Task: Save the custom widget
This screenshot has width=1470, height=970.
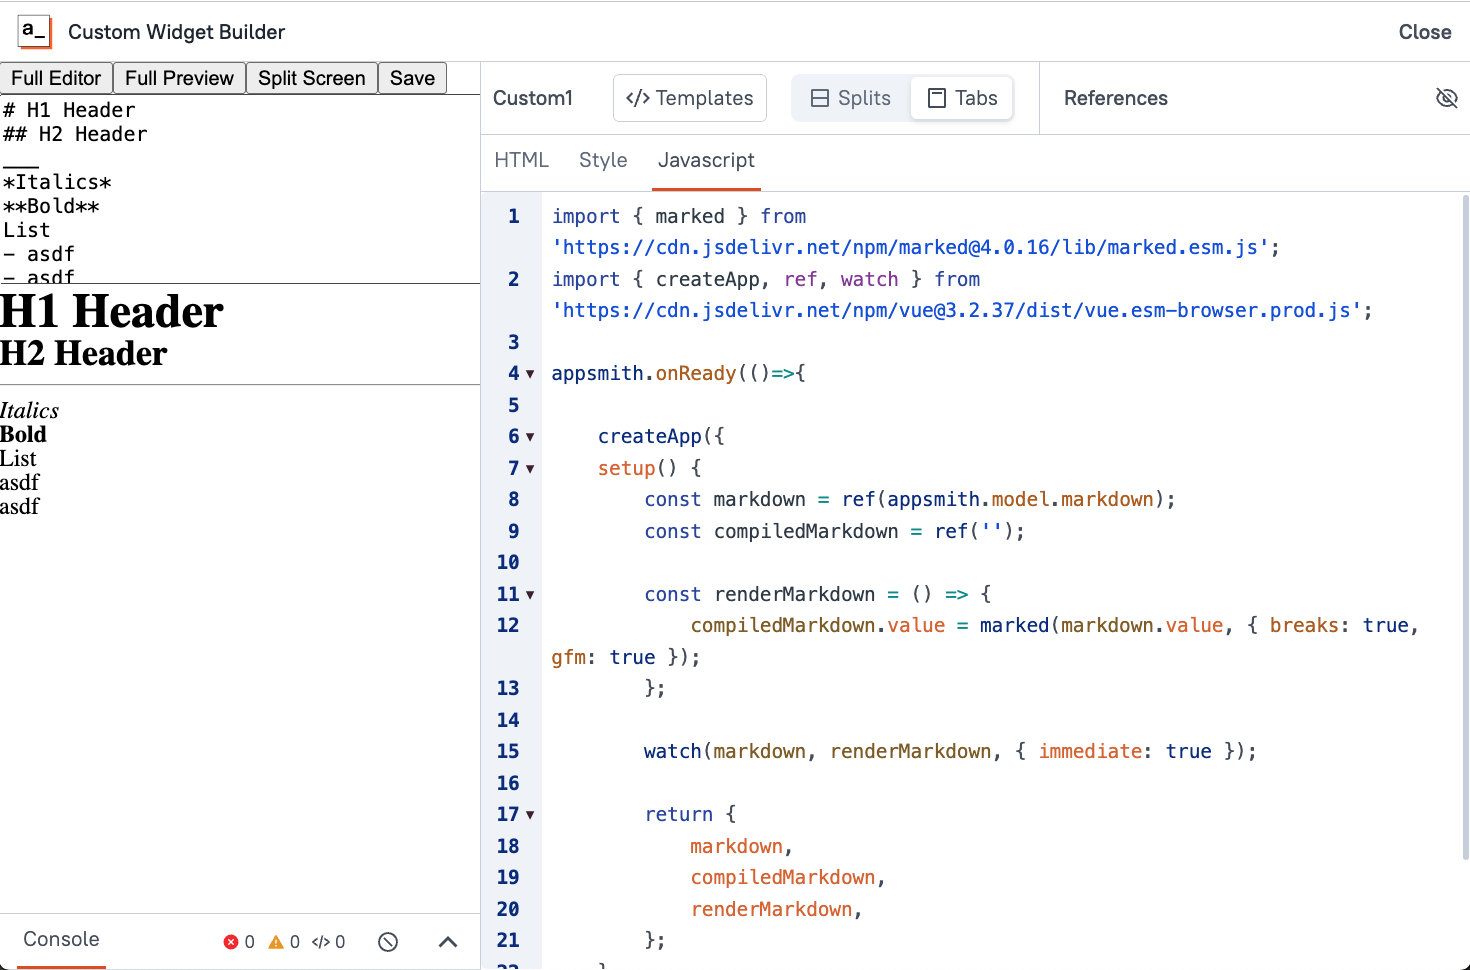Action: point(412,77)
